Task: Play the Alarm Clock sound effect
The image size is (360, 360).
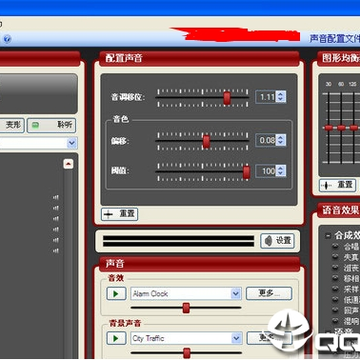Action: (x=116, y=294)
